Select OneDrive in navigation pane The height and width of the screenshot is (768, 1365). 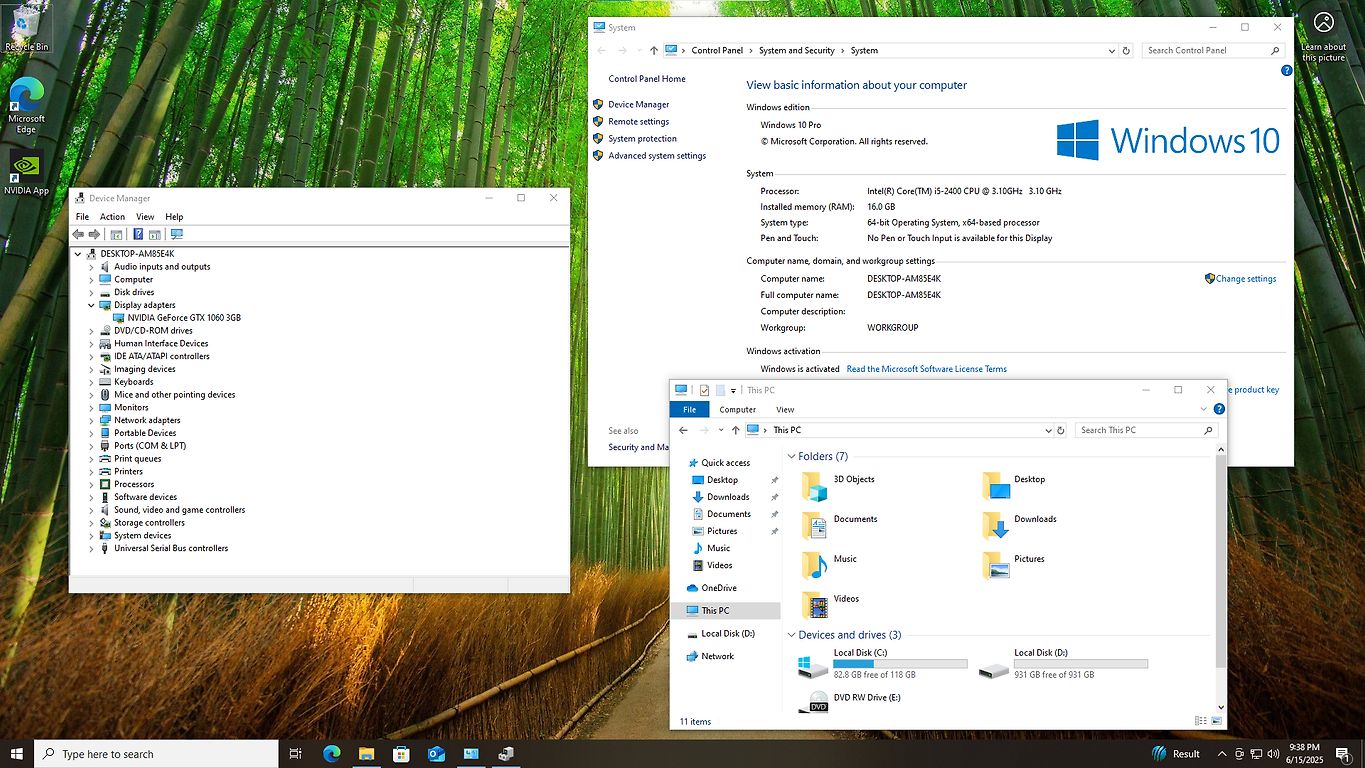pos(718,588)
